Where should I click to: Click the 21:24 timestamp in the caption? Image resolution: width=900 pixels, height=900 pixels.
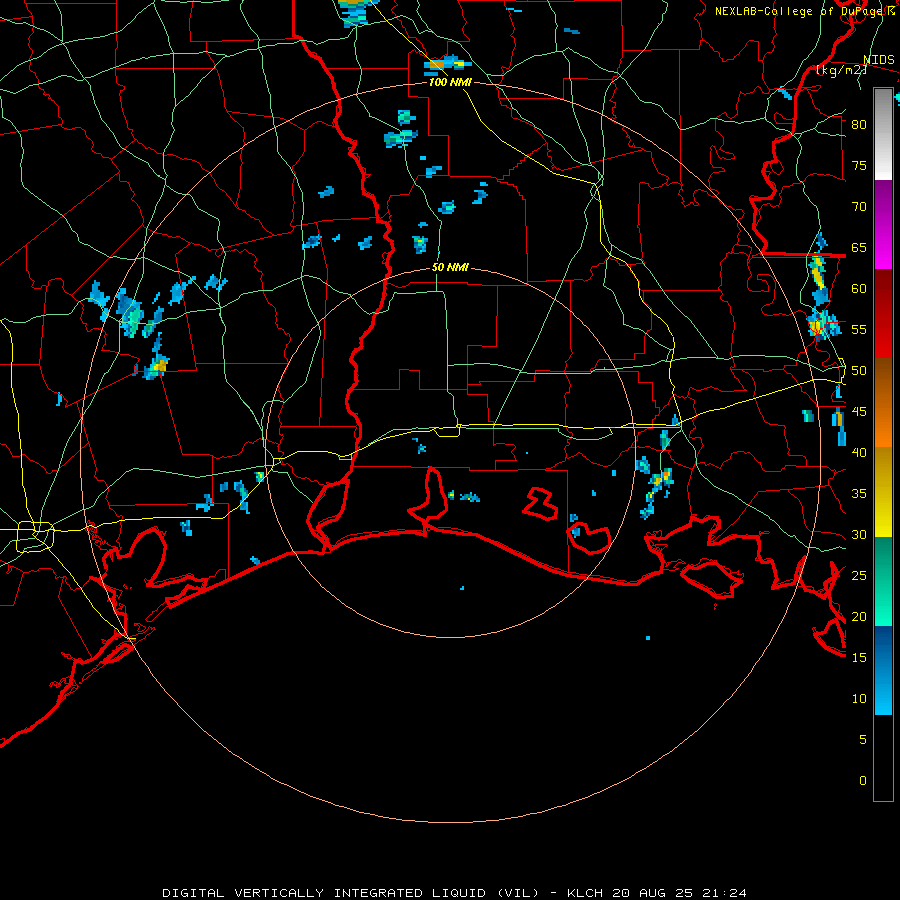pyautogui.click(x=724, y=893)
